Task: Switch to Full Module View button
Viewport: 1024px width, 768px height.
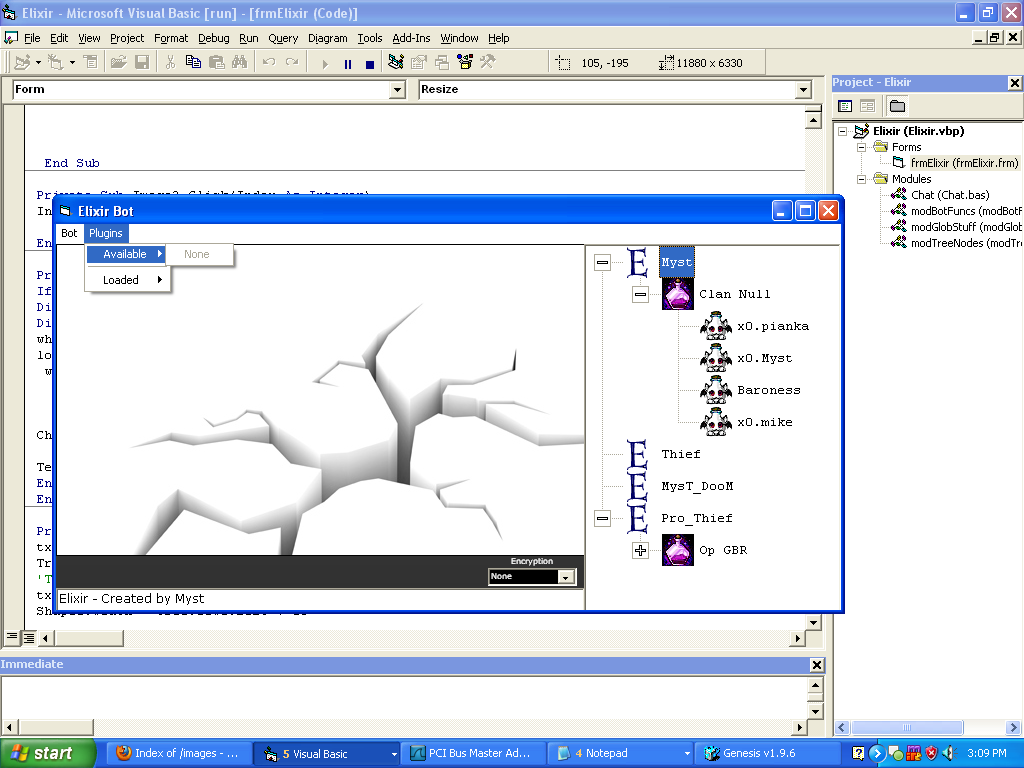Action: 29,637
